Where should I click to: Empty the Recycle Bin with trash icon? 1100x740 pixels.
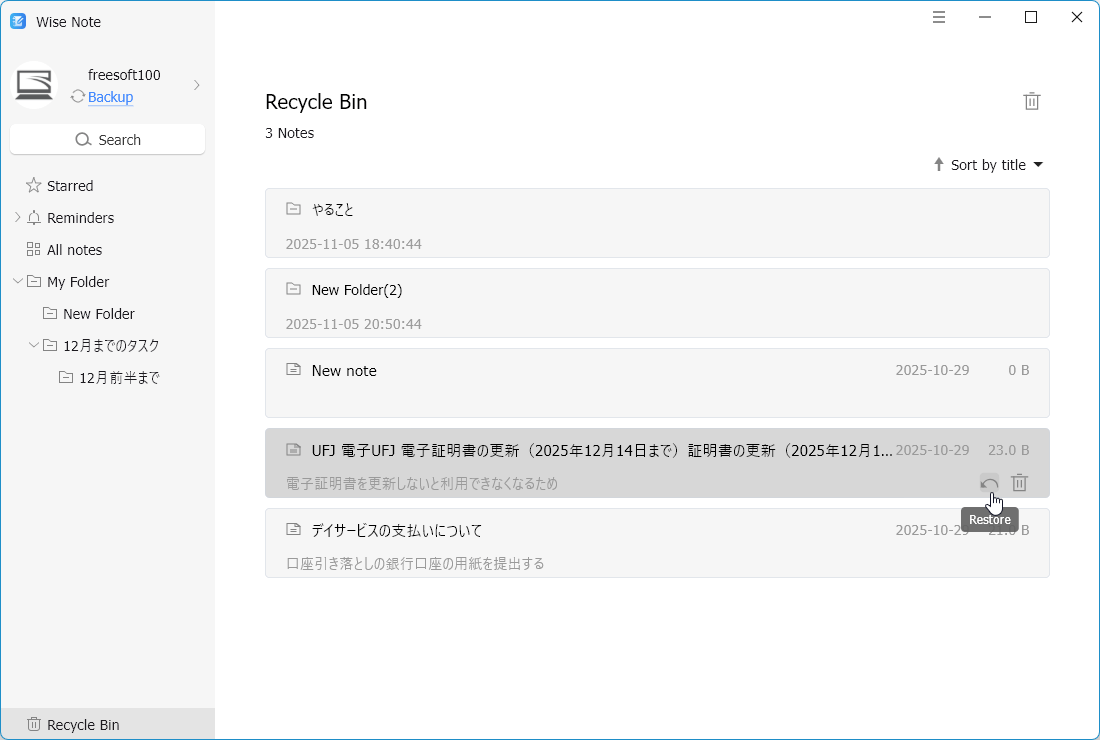1031,101
